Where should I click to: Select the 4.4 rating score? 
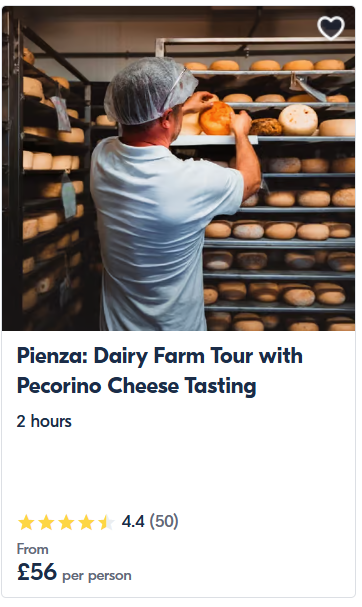(133, 521)
